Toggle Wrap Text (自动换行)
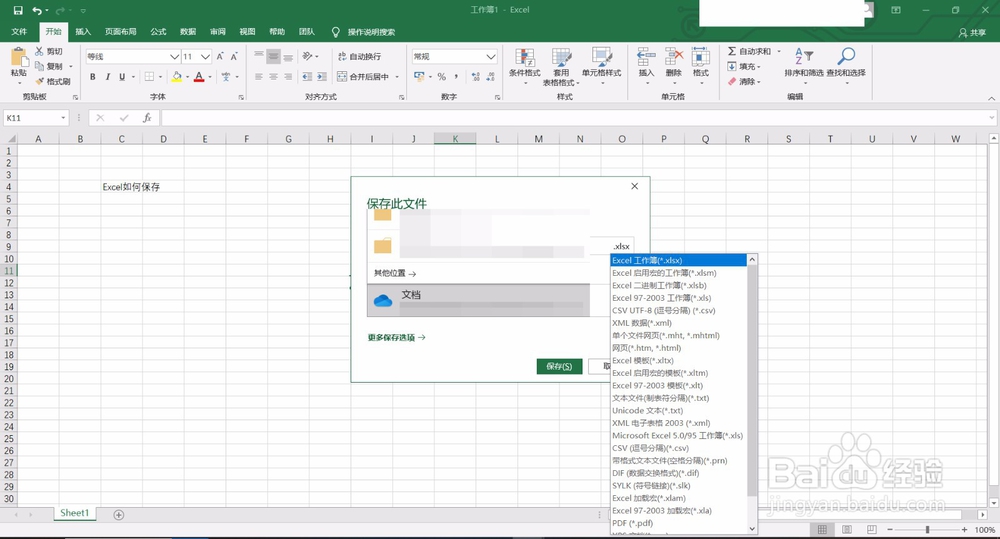The width and height of the screenshot is (1000, 539). [359, 57]
